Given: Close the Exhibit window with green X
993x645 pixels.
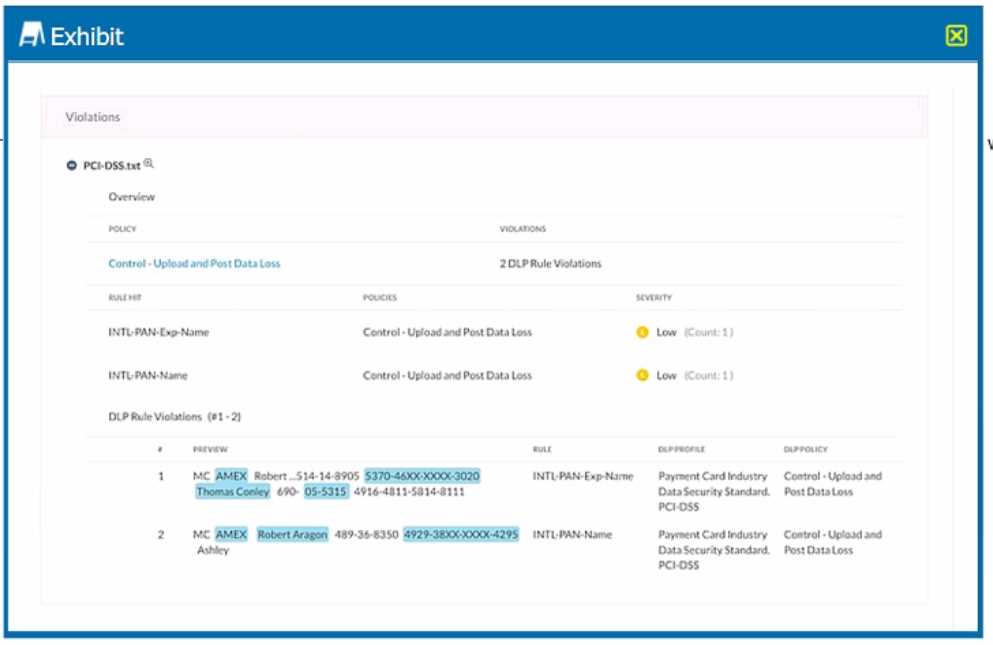Looking at the screenshot, I should 956,36.
